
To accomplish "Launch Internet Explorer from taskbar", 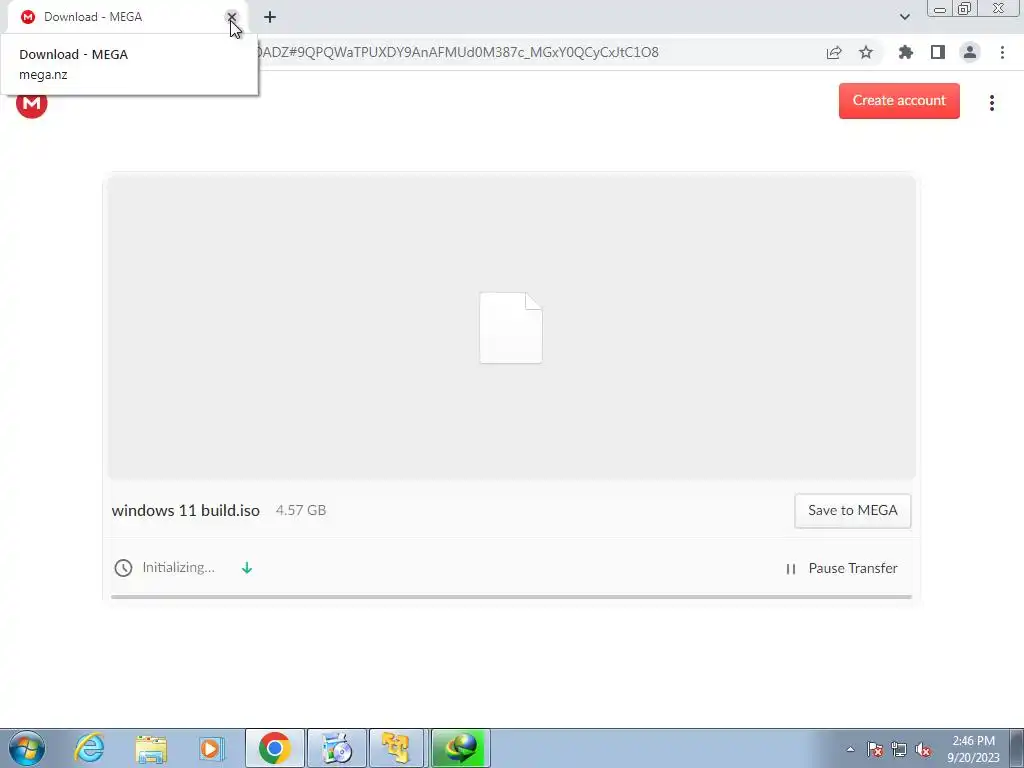I will 89,748.
